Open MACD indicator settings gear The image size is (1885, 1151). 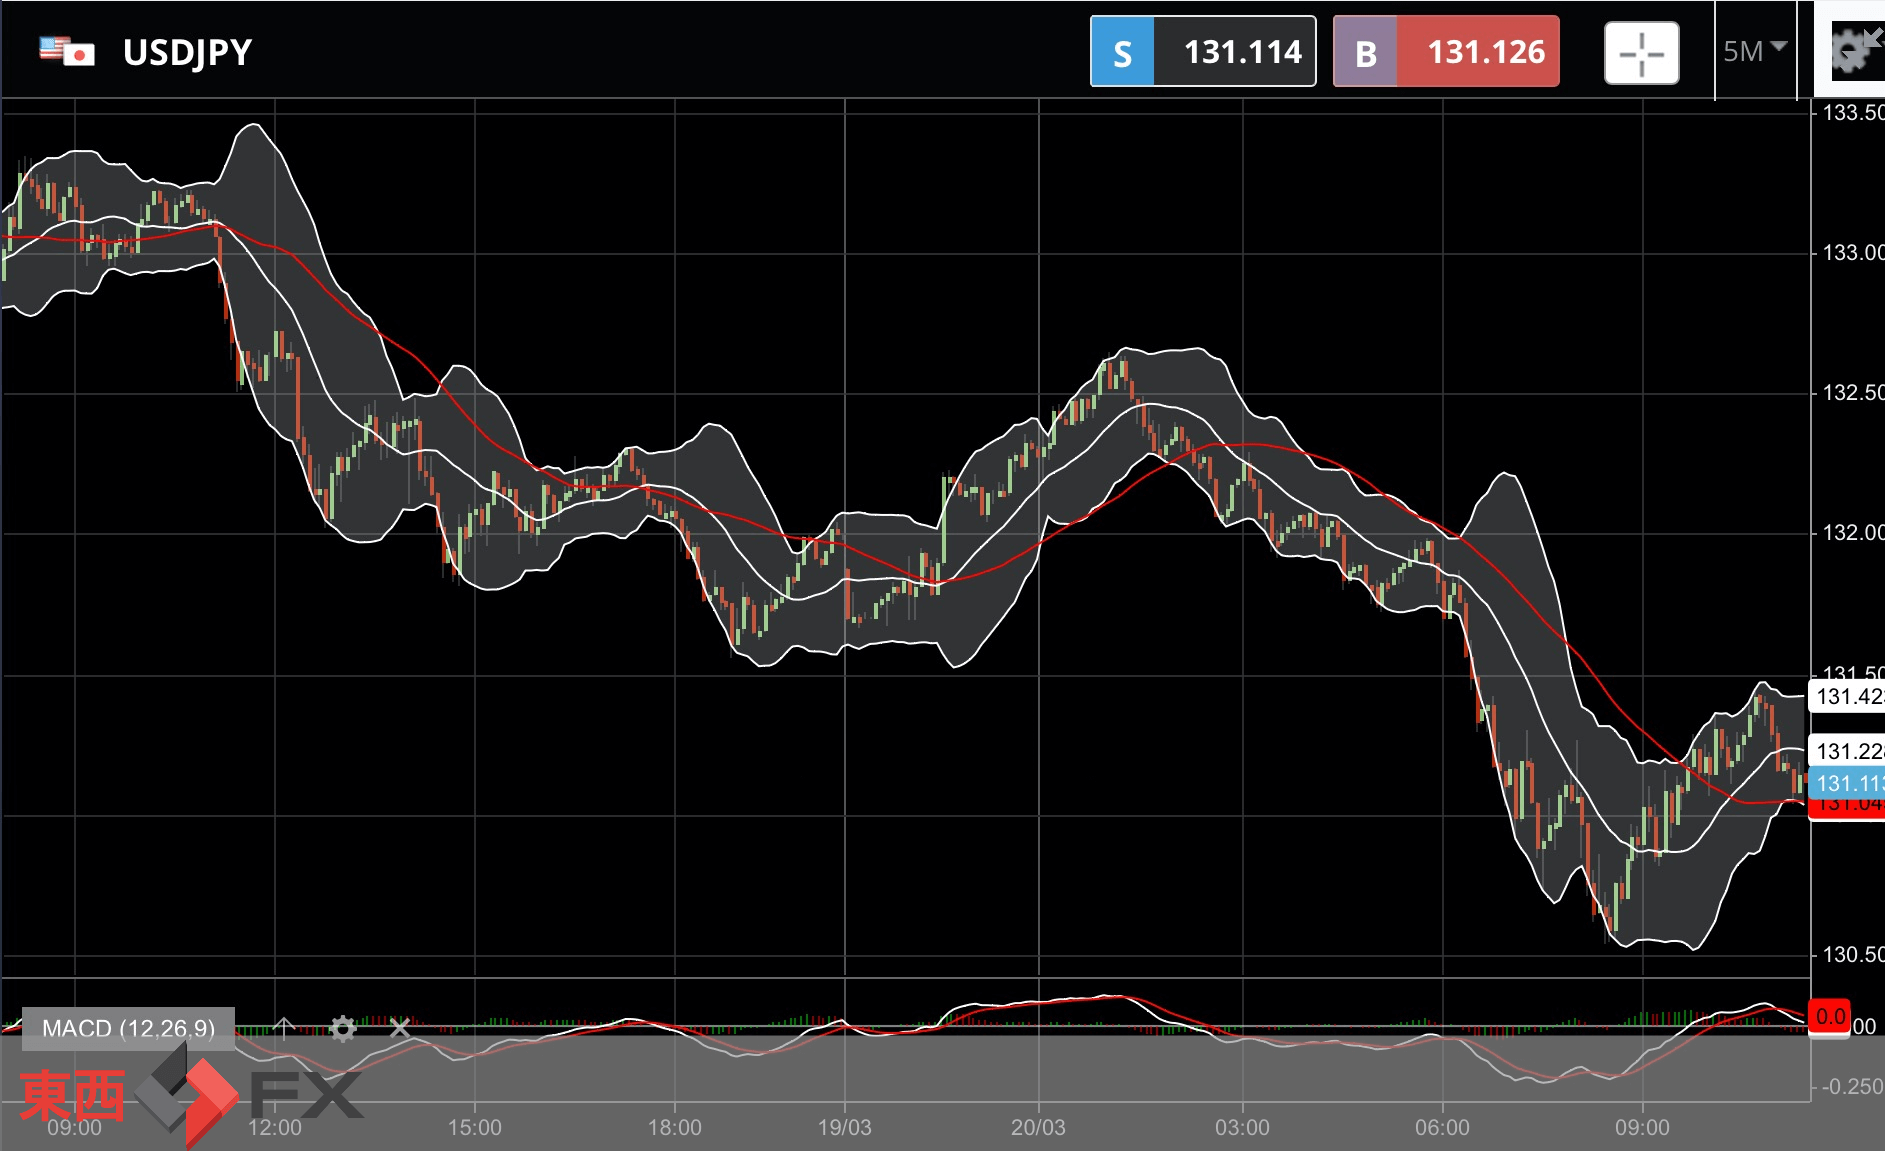pyautogui.click(x=342, y=1028)
